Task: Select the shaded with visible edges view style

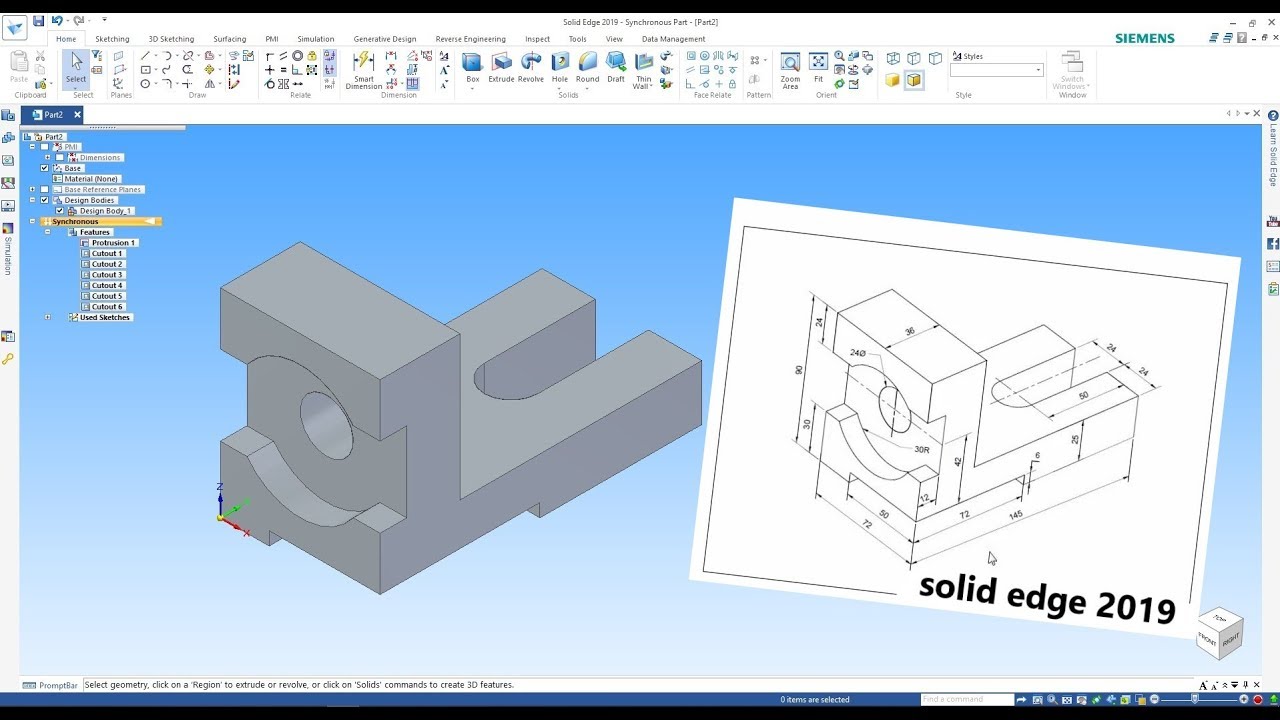Action: pyautogui.click(x=914, y=80)
